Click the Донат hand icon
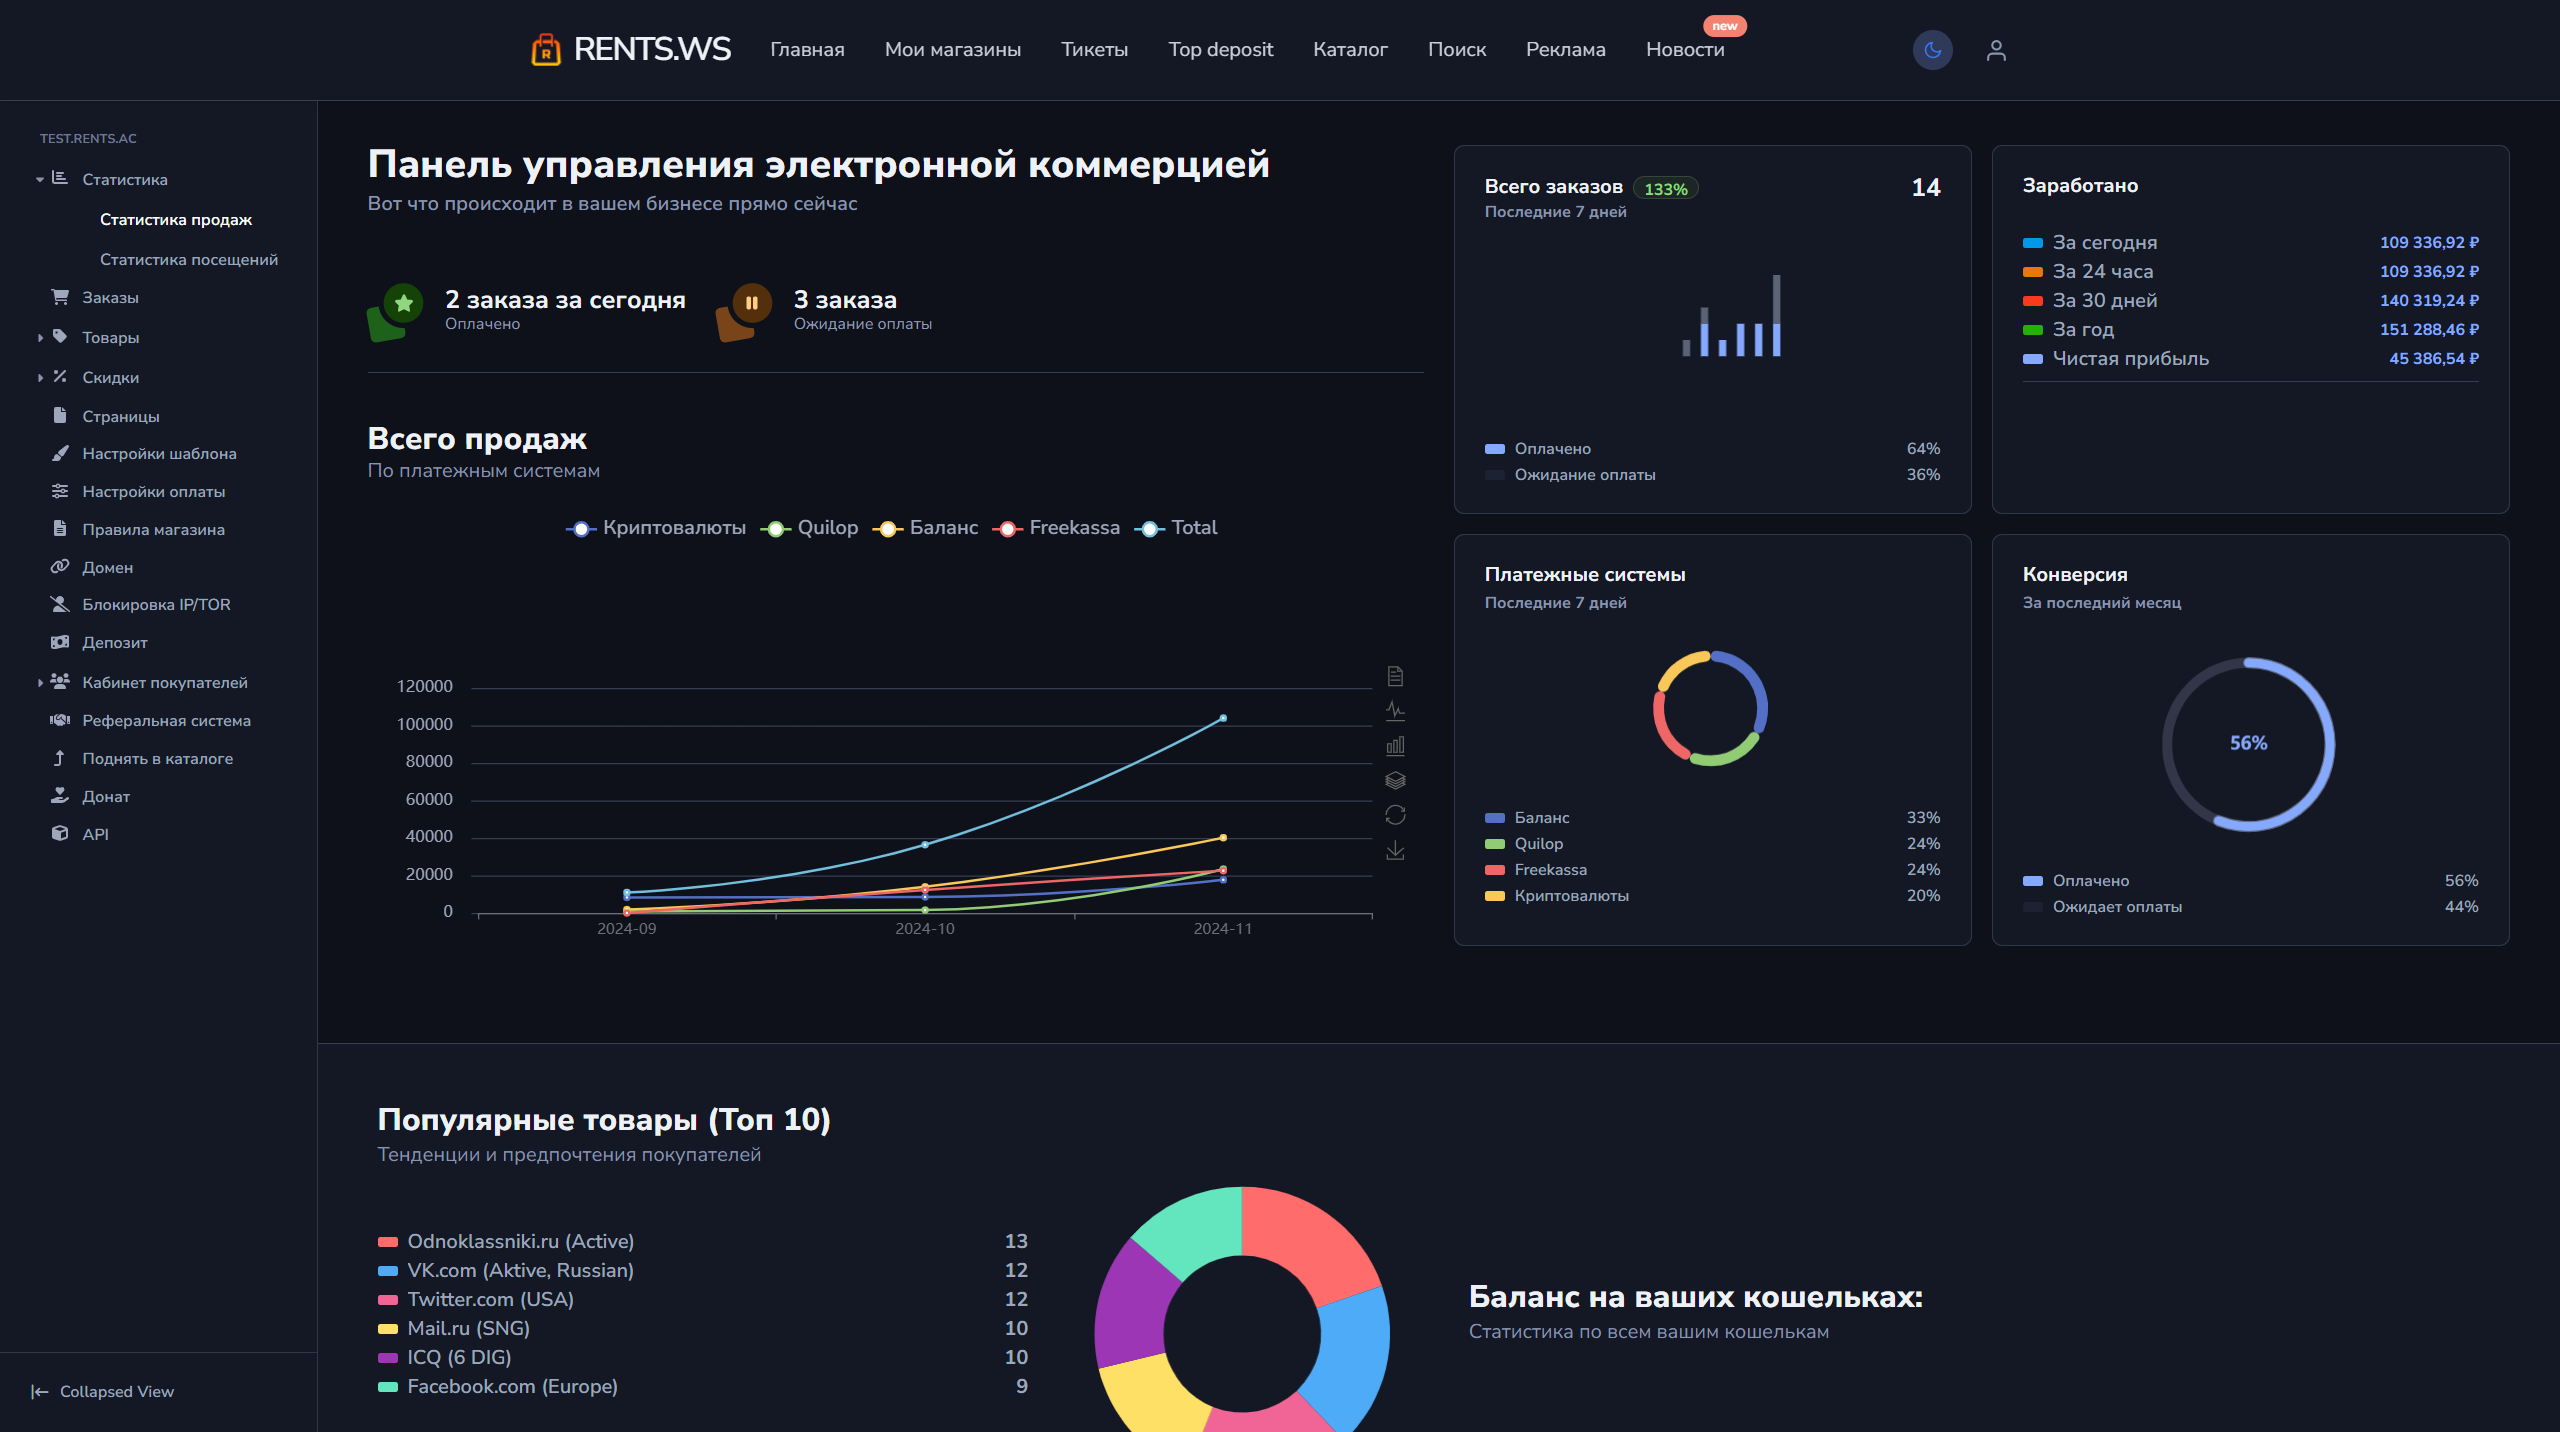 tap(60, 795)
